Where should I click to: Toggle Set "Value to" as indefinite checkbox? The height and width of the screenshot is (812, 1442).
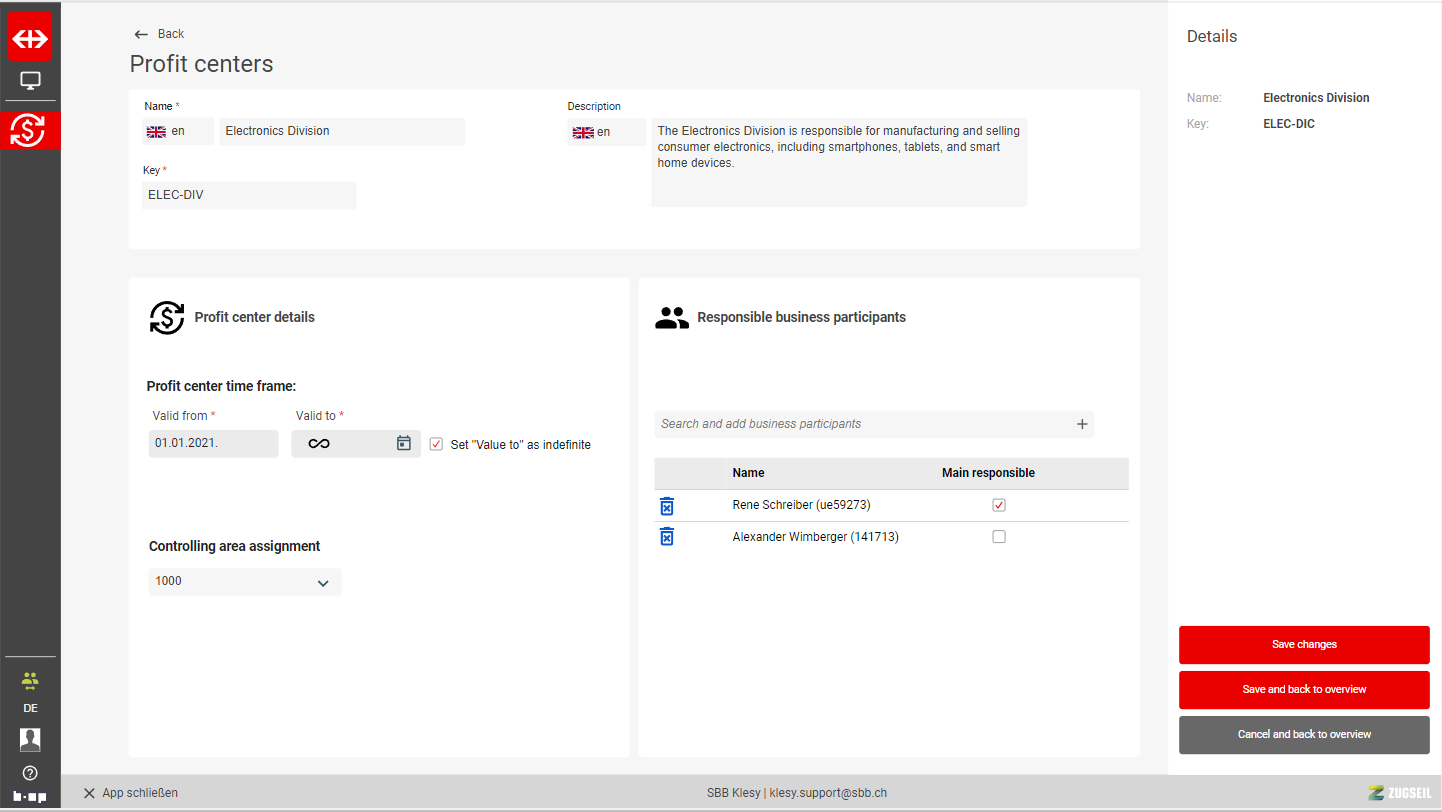pos(436,444)
